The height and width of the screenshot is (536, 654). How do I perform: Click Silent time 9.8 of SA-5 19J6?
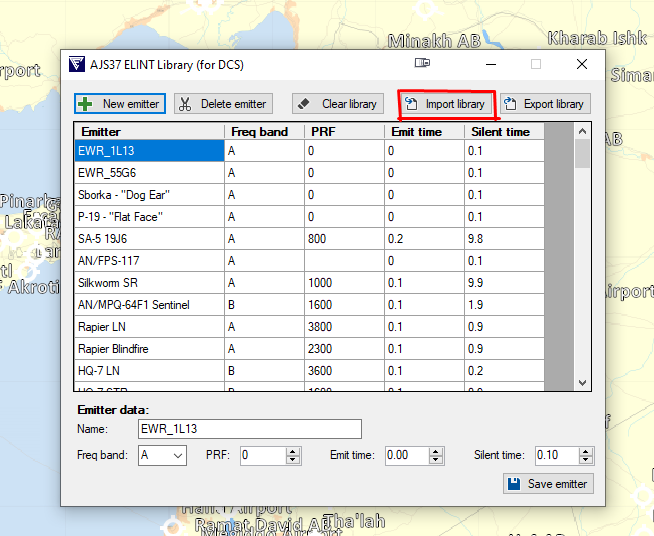pyautogui.click(x=504, y=239)
